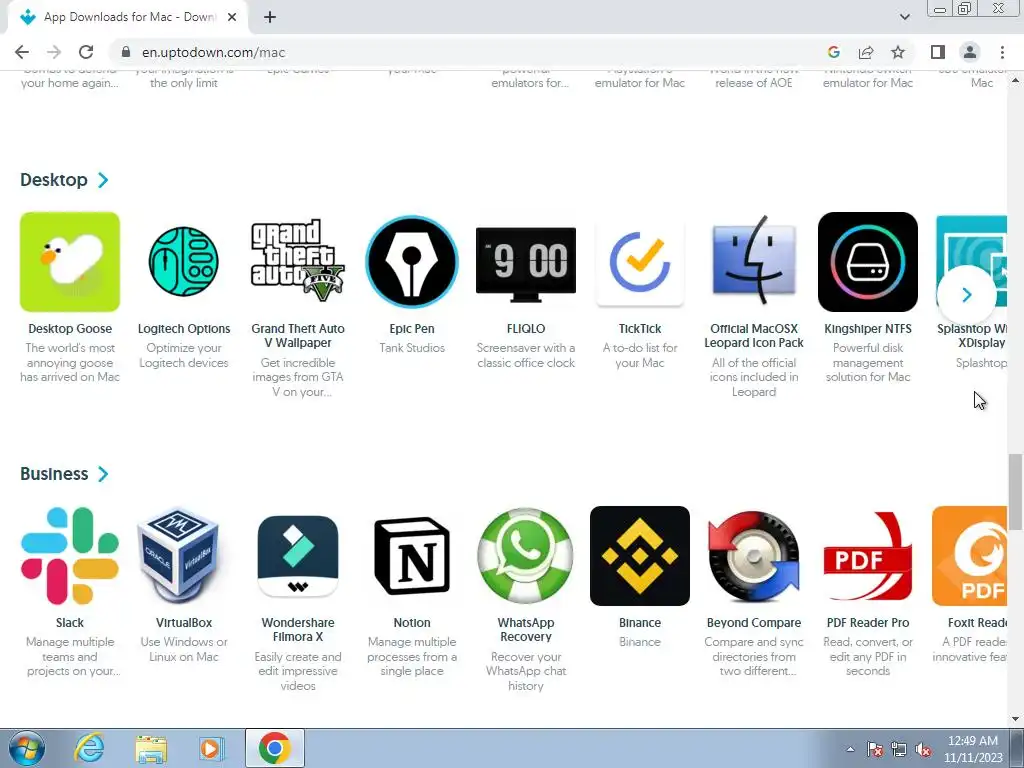The image size is (1024, 768).
Task: Open Chrome's three-dot menu
Action: click(1002, 52)
